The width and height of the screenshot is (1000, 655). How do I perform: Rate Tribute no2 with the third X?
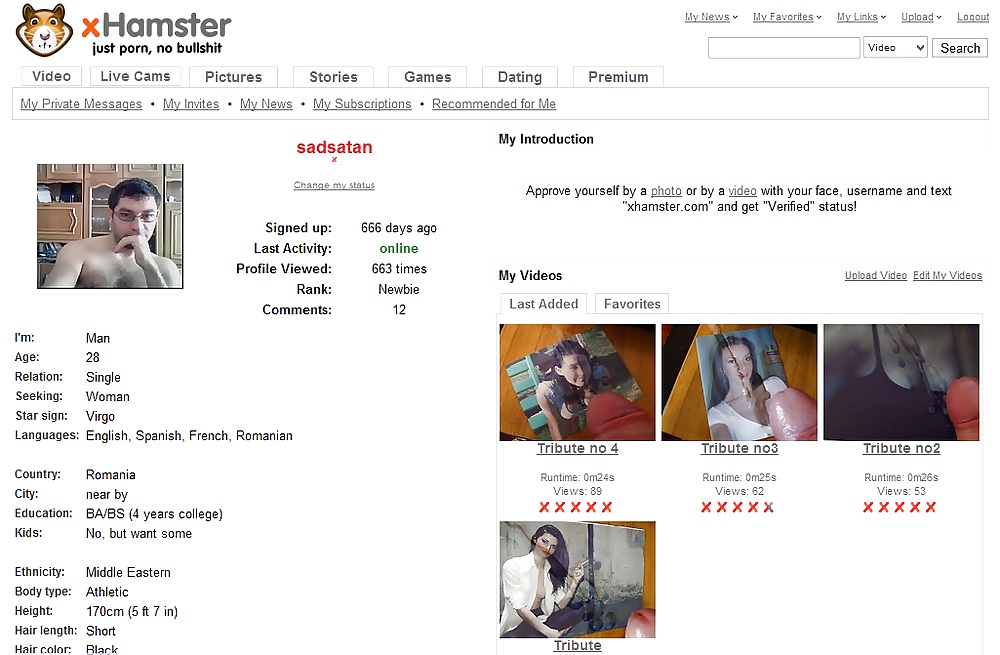(x=899, y=507)
